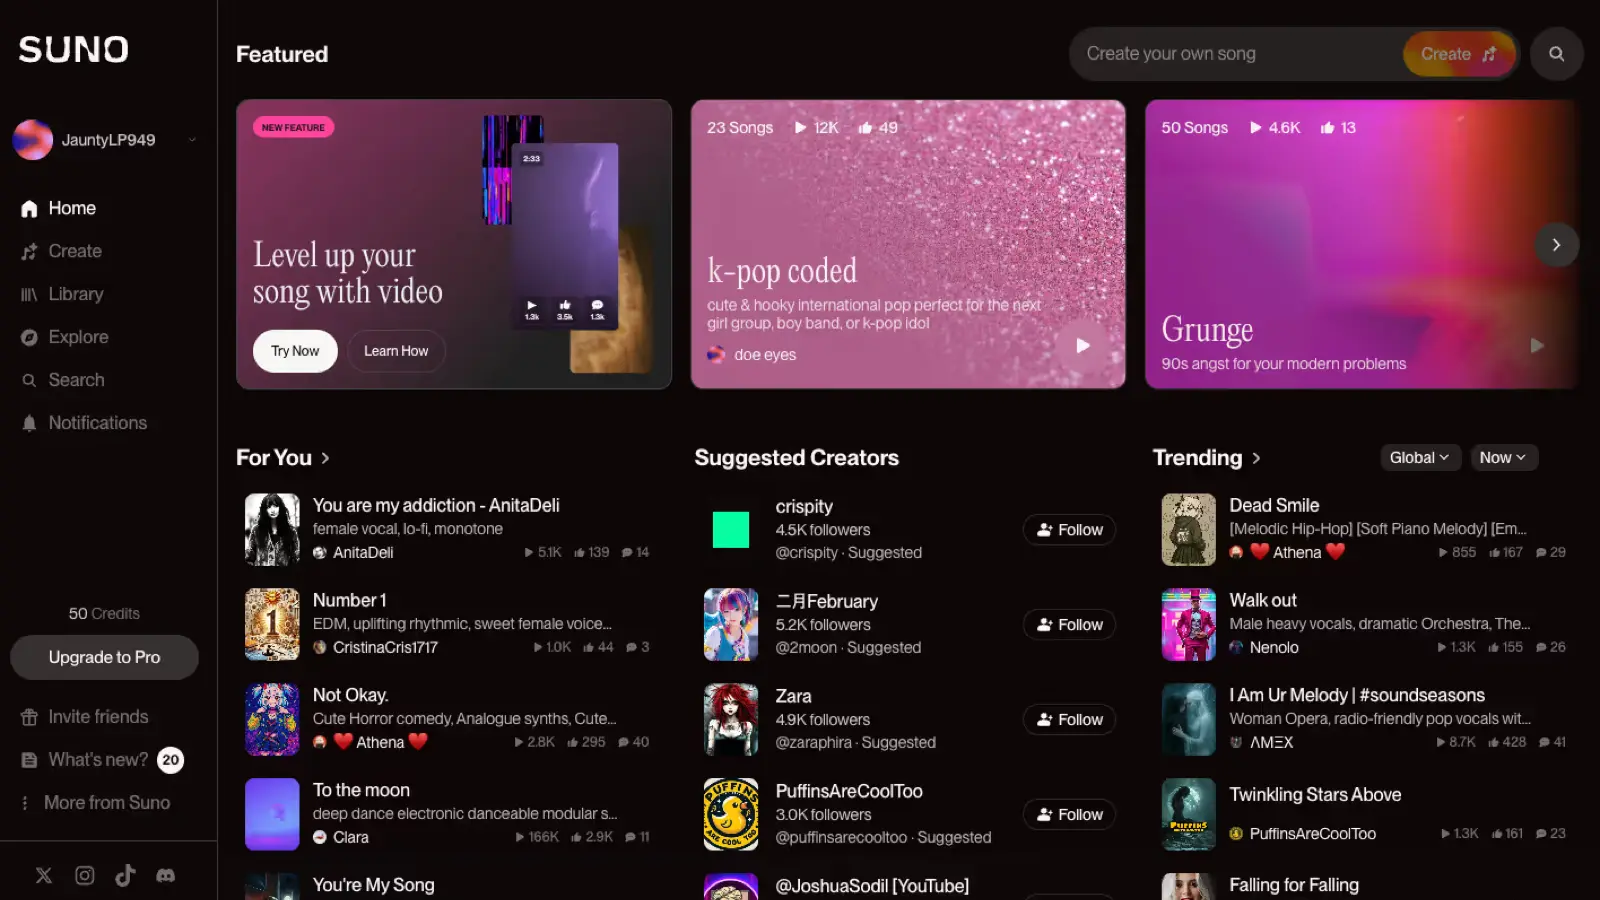Open the Number 1 song cover
The image size is (1600, 900).
point(272,624)
